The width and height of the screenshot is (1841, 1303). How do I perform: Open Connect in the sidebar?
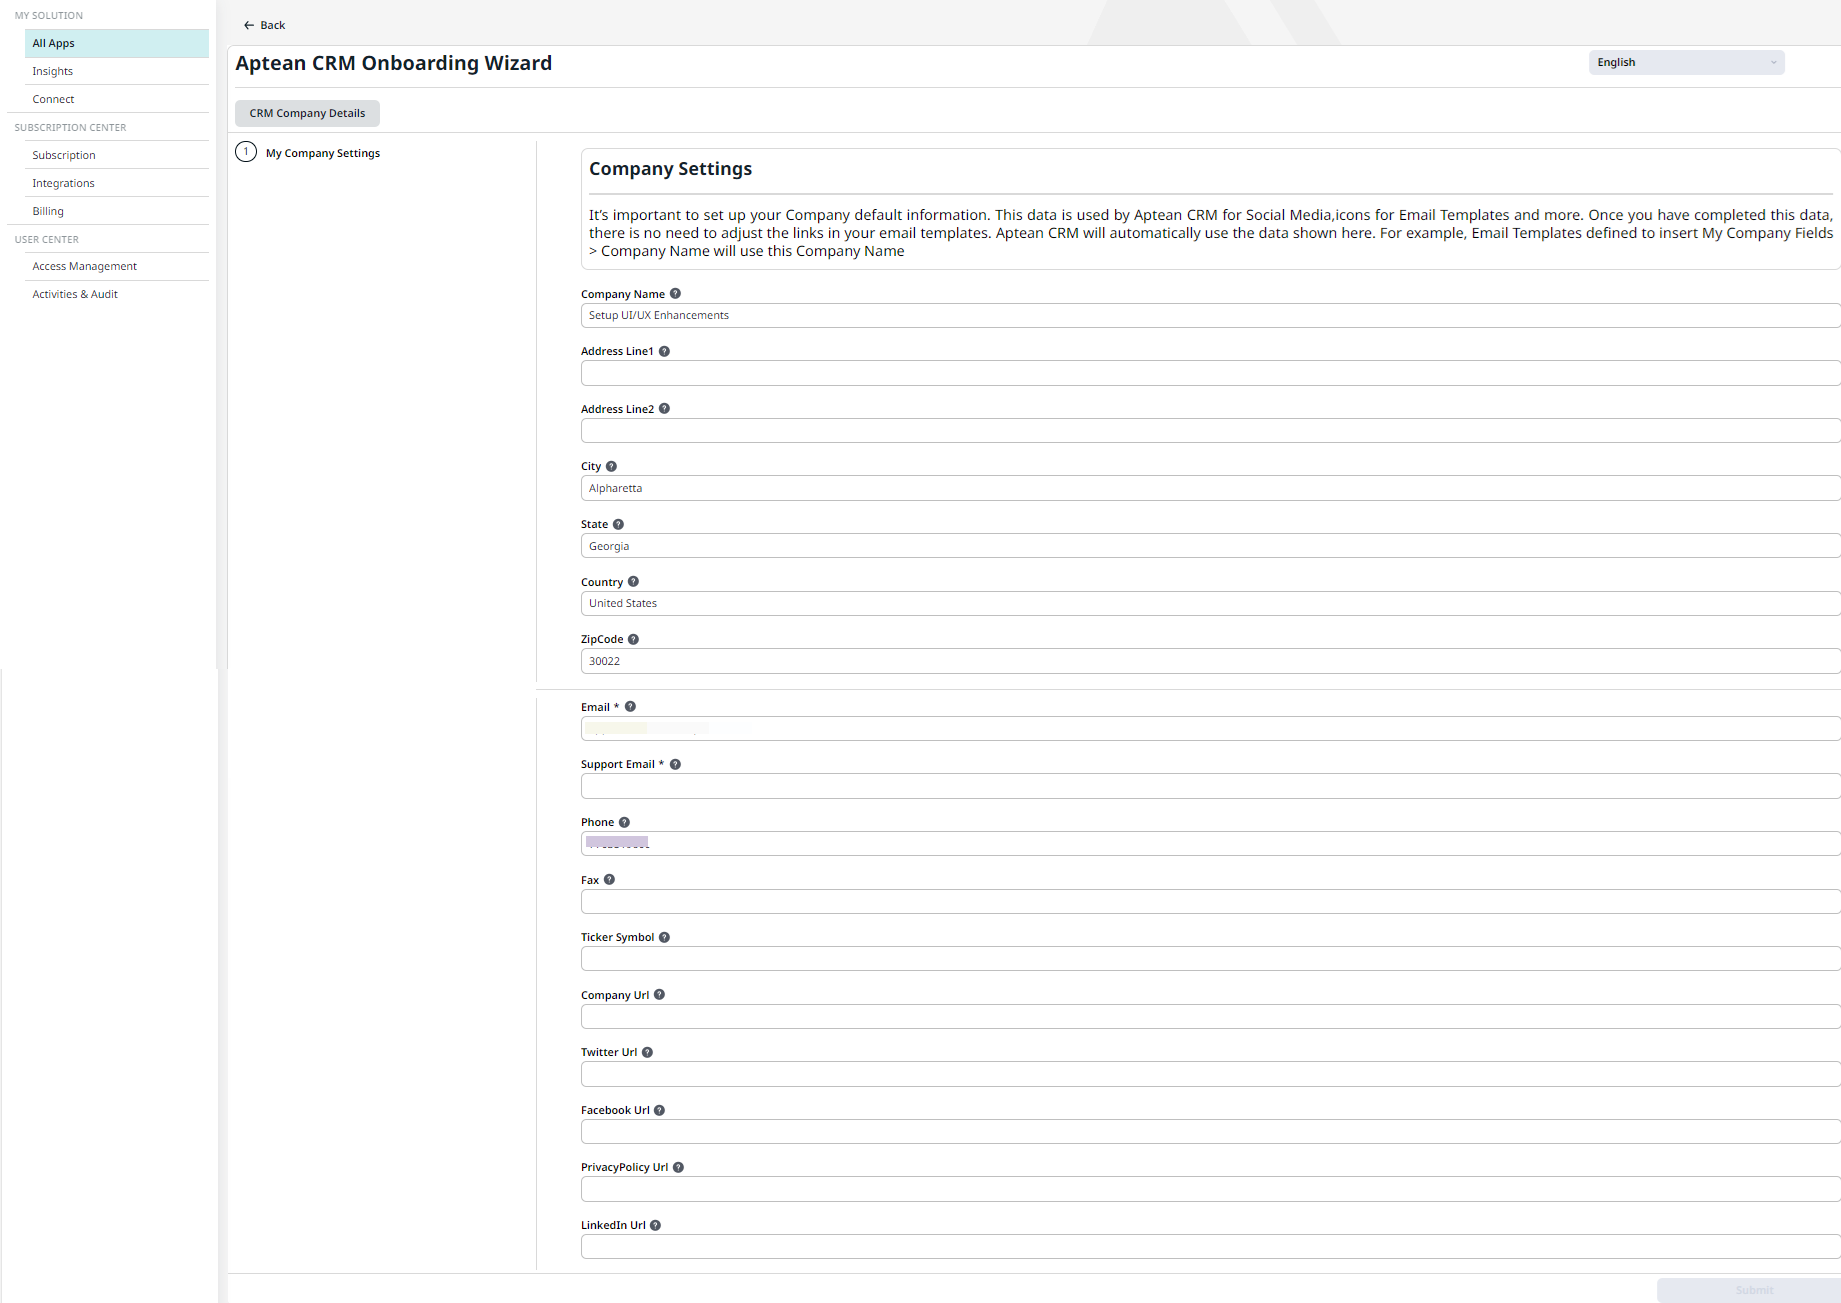coord(117,99)
